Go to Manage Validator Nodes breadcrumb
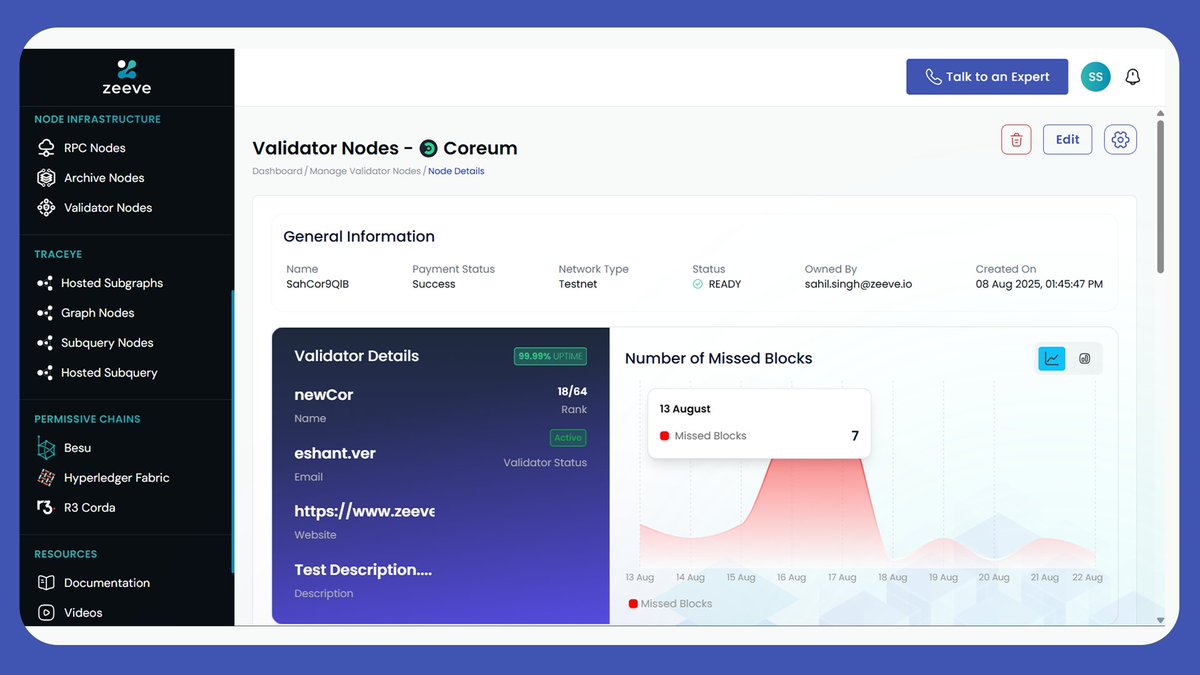This screenshot has width=1200, height=675. [x=365, y=171]
